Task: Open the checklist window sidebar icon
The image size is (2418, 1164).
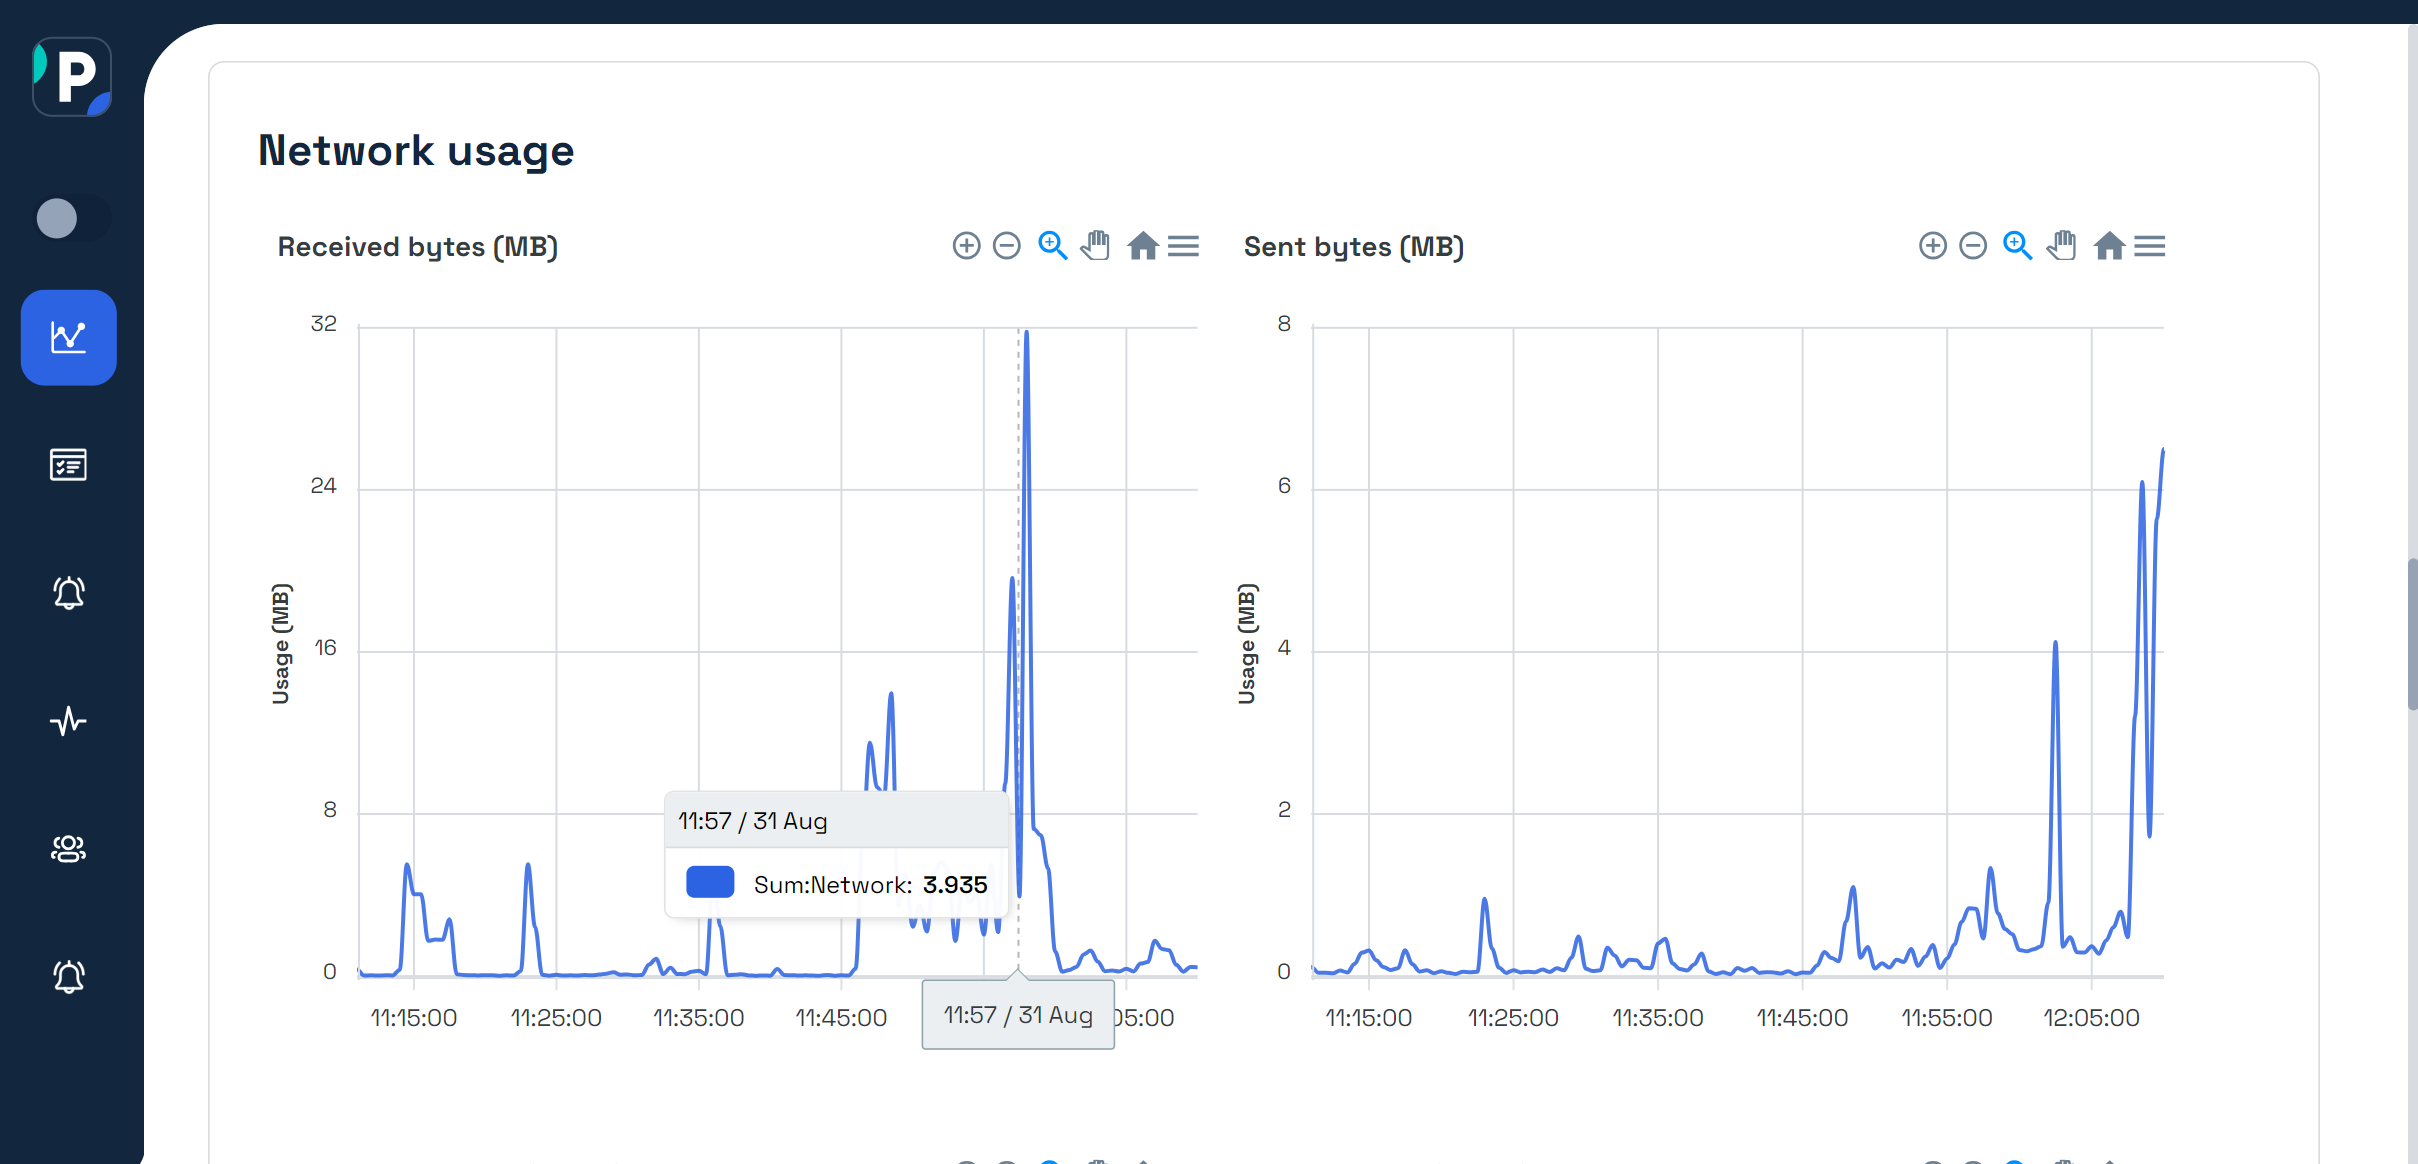Action: tap(69, 465)
